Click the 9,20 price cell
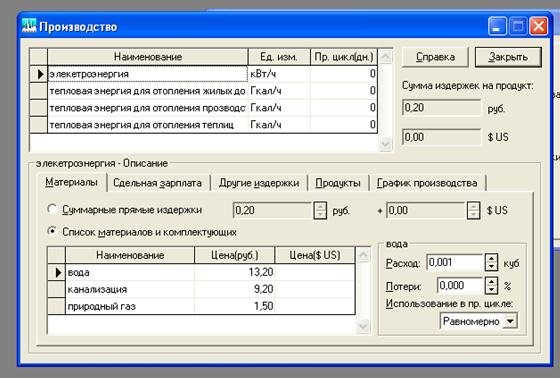560x378 pixels. click(235, 289)
